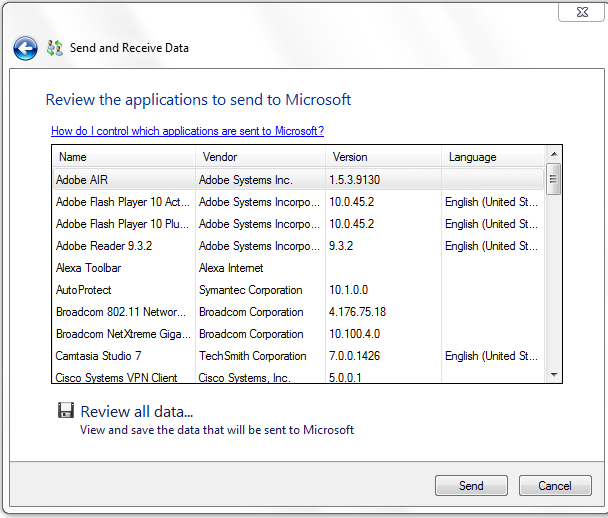This screenshot has width=608, height=518.
Task: Sort by the Version column header
Action: pos(383,157)
